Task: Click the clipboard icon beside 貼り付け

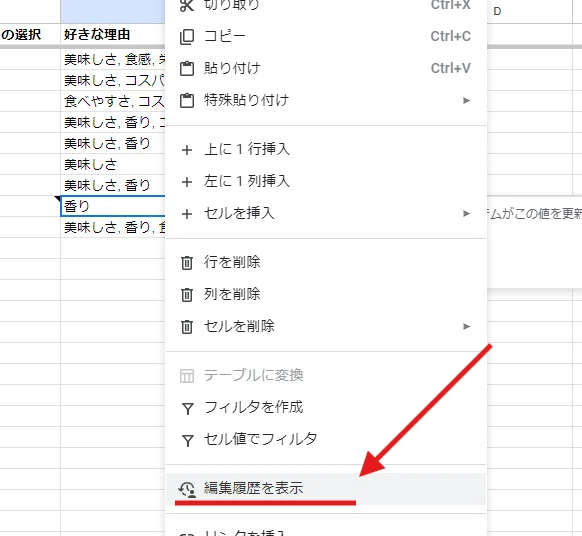Action: pos(187,69)
